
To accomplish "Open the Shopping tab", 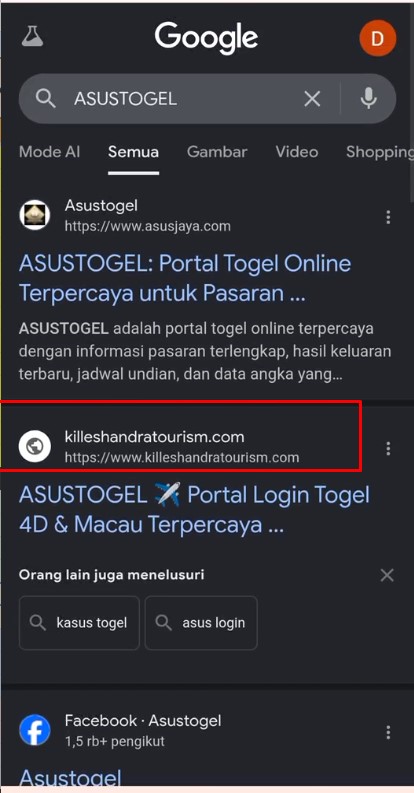I will [x=380, y=152].
